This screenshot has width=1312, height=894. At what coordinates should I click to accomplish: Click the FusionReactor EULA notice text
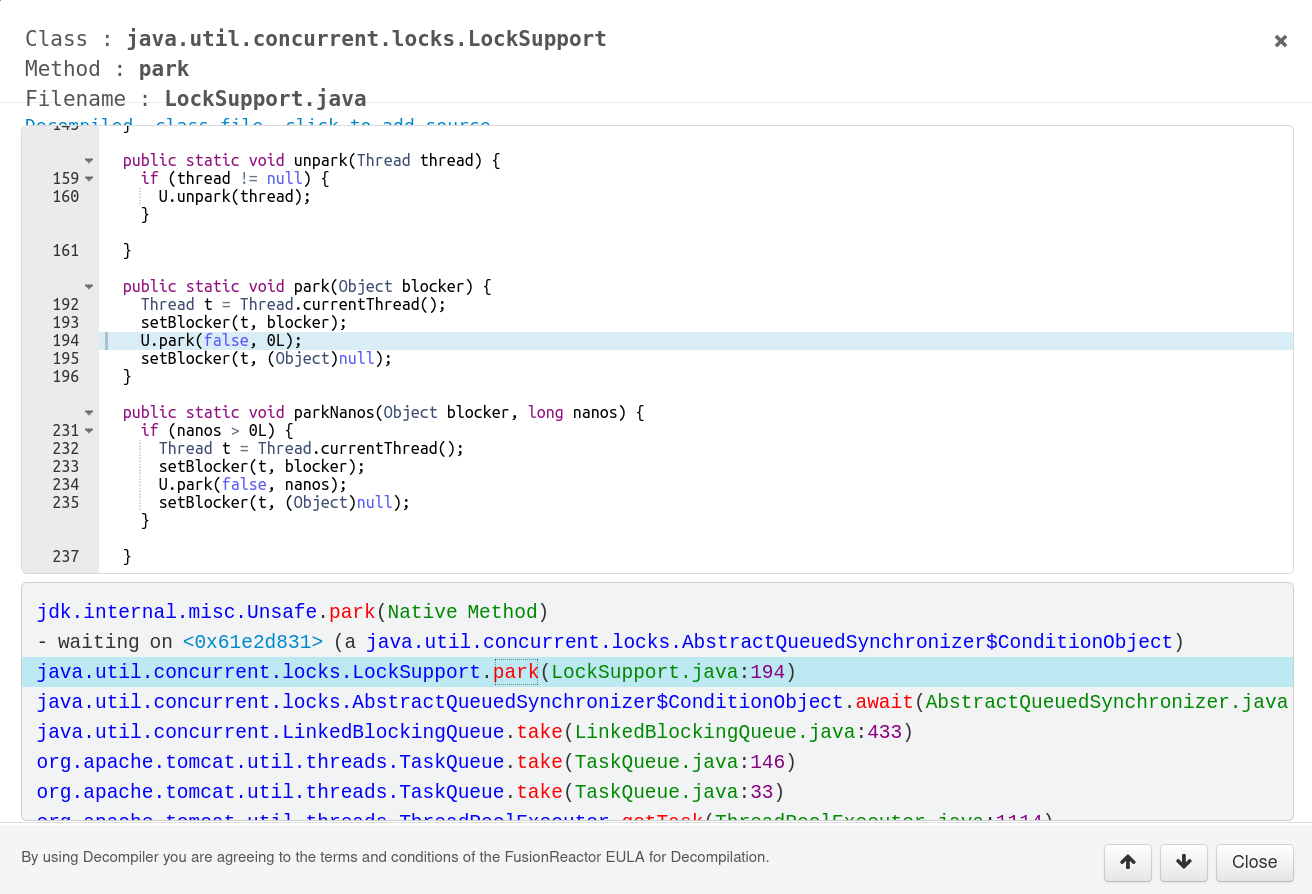395,857
